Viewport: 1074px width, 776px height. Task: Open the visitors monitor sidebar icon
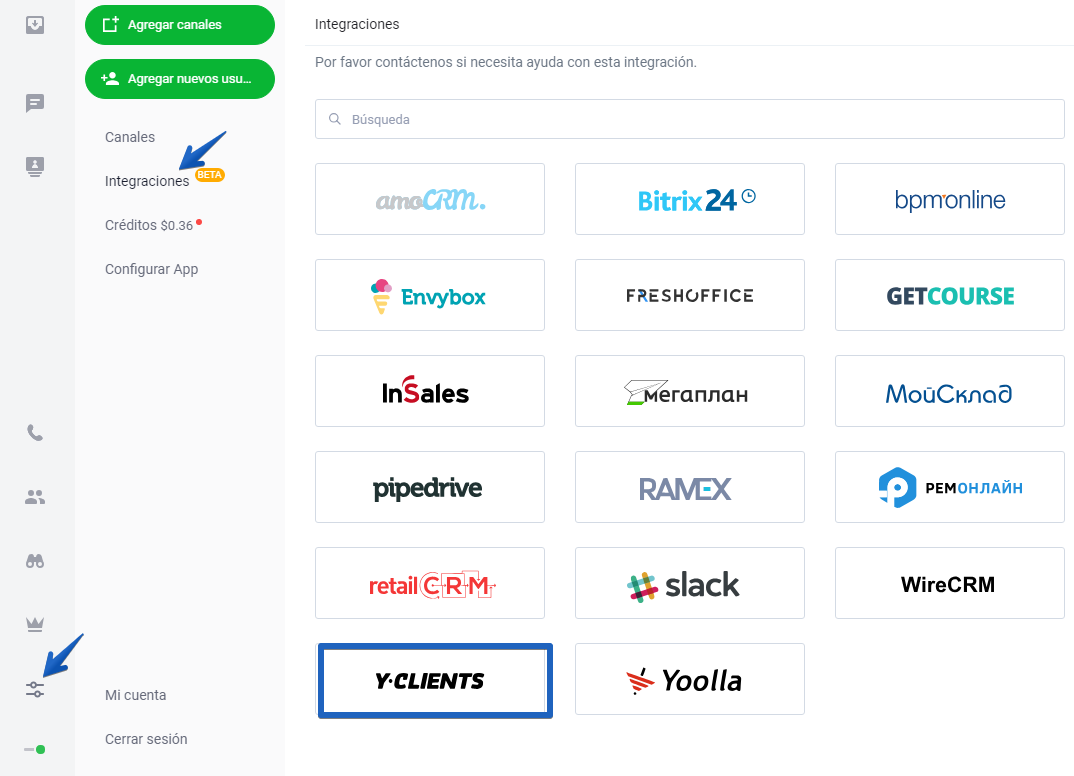[35, 166]
